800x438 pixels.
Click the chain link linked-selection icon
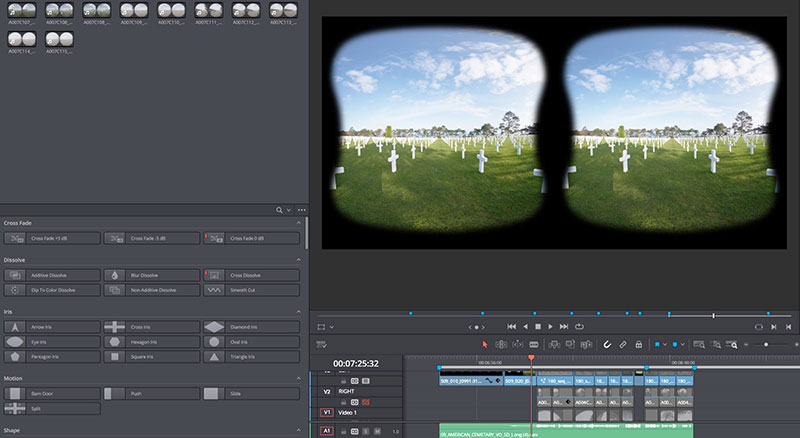point(622,345)
